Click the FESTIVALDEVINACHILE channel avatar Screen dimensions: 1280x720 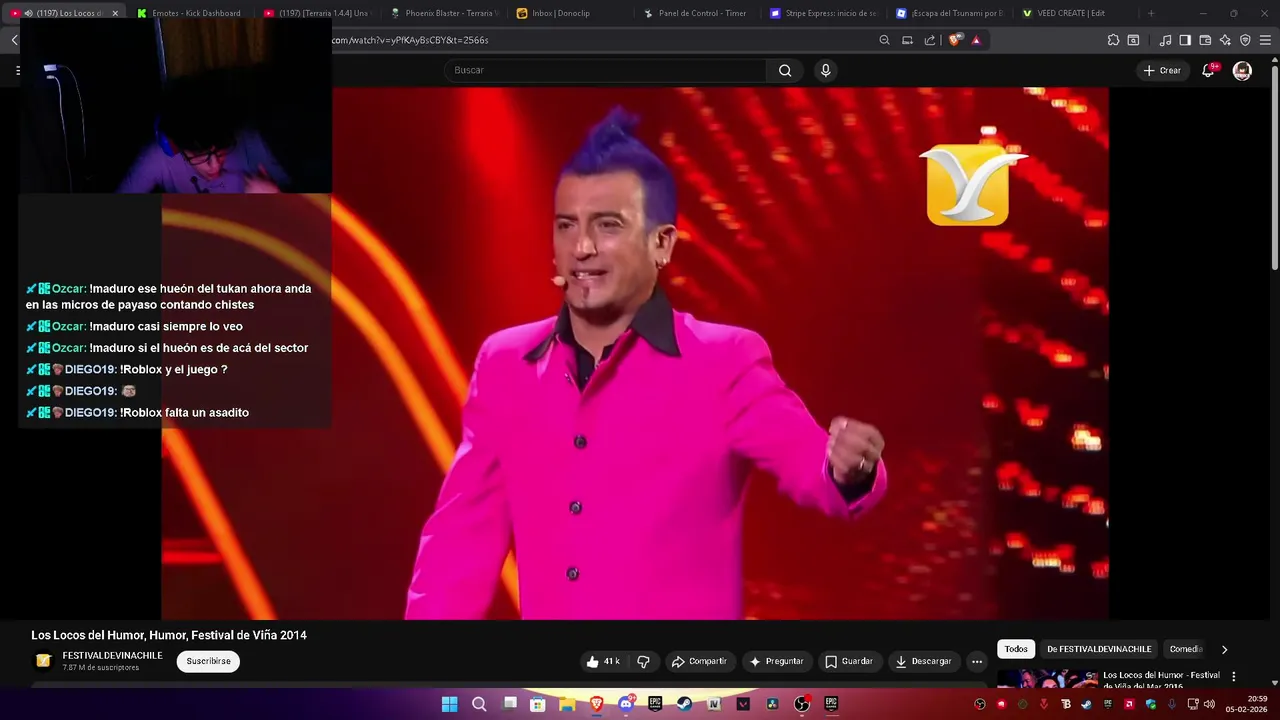pos(43,661)
